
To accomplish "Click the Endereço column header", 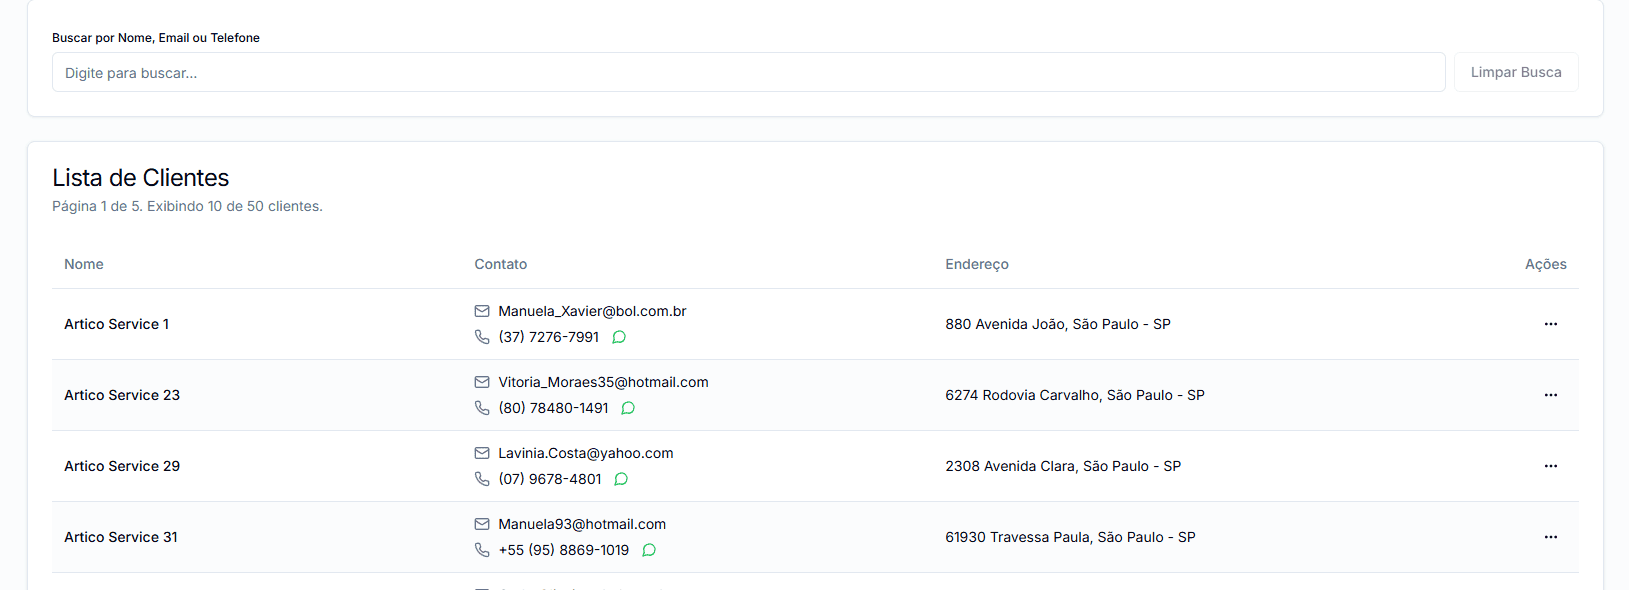I will pyautogui.click(x=976, y=264).
